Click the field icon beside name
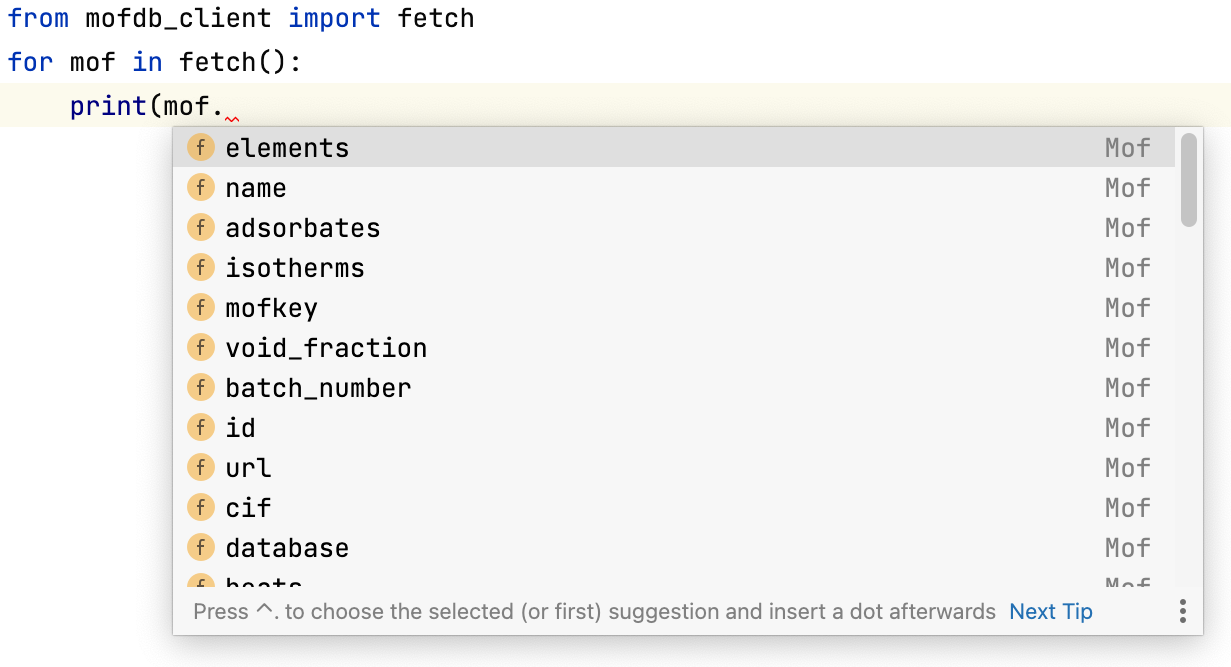The width and height of the screenshot is (1231, 667). click(x=201, y=188)
